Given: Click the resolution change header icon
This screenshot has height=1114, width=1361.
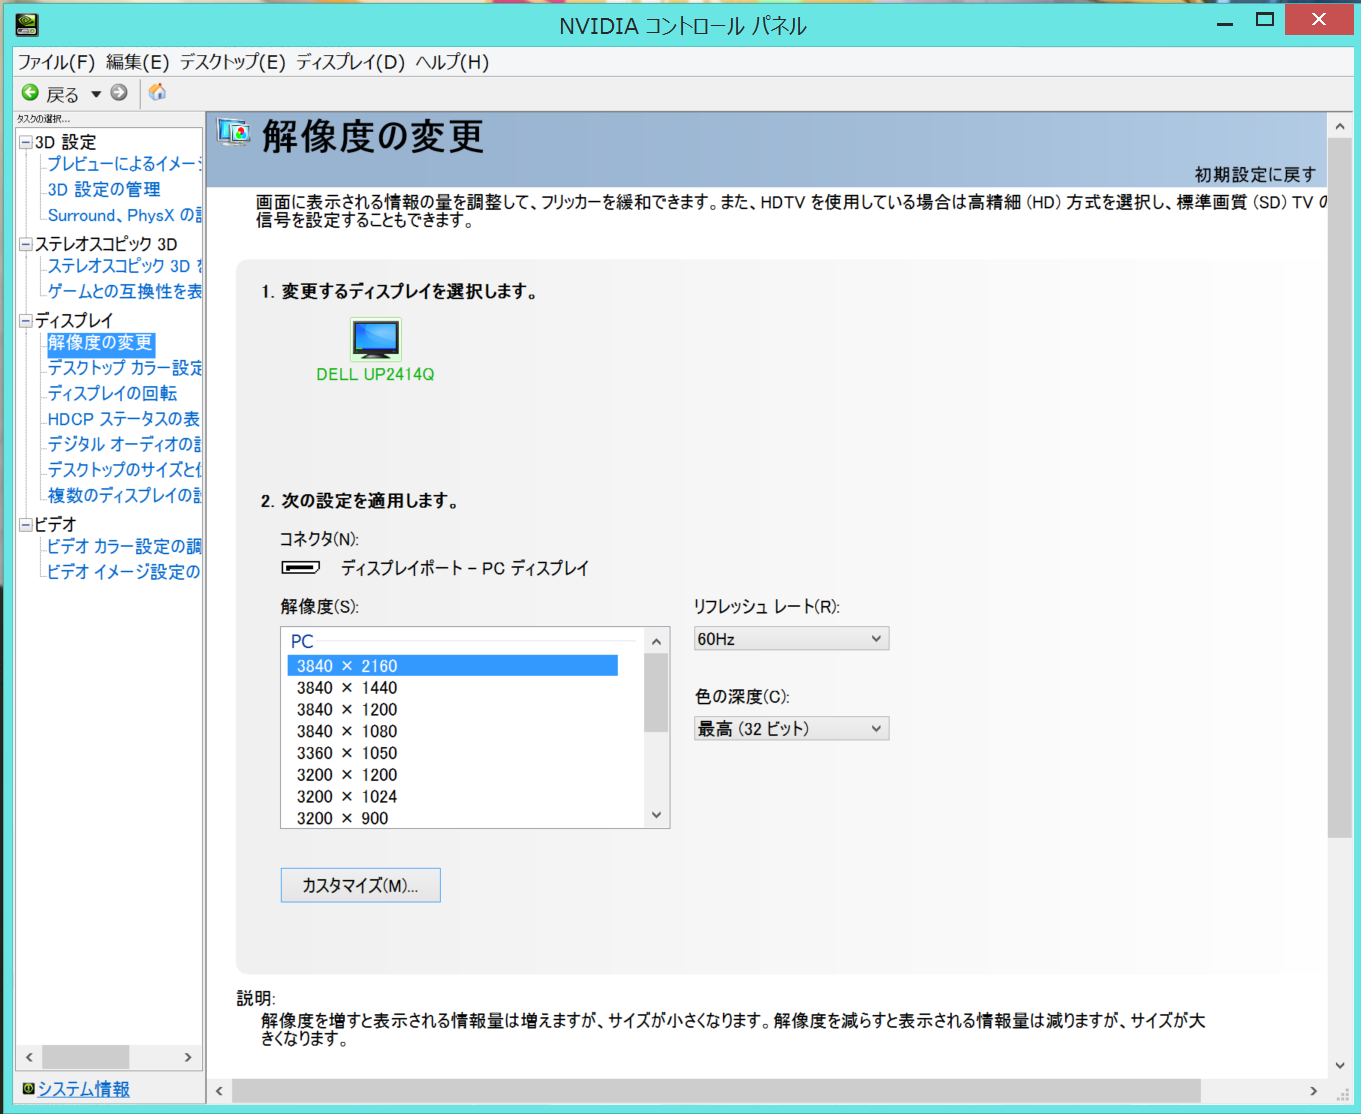Looking at the screenshot, I should (x=233, y=133).
